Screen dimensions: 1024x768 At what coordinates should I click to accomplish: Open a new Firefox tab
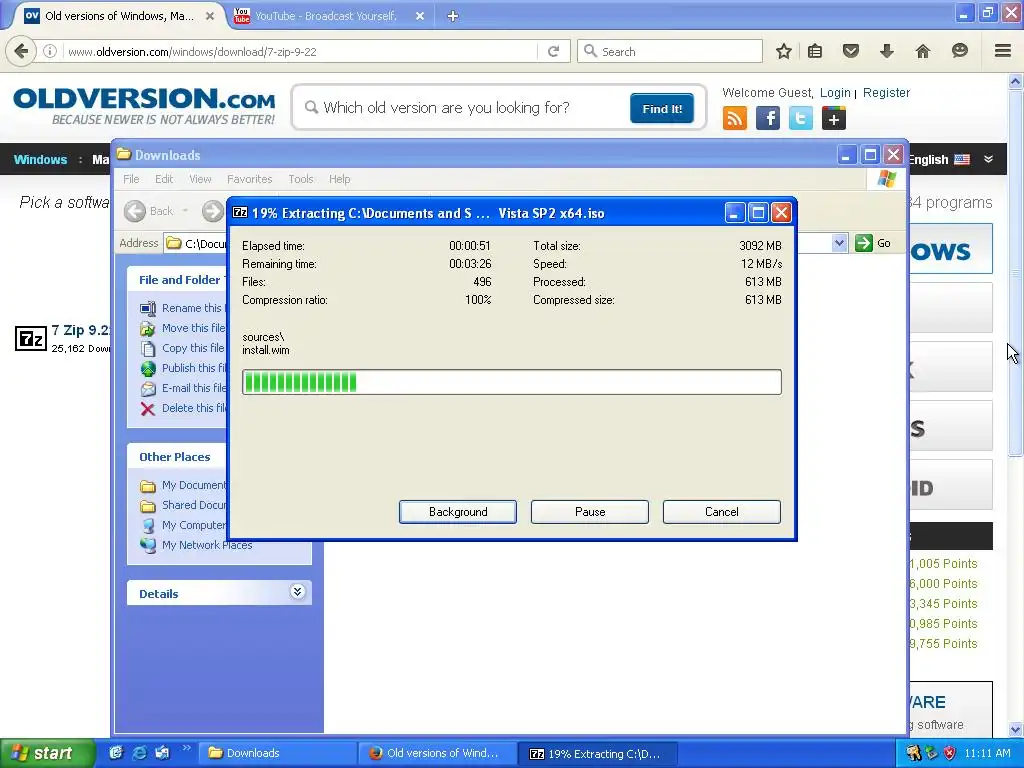(453, 16)
